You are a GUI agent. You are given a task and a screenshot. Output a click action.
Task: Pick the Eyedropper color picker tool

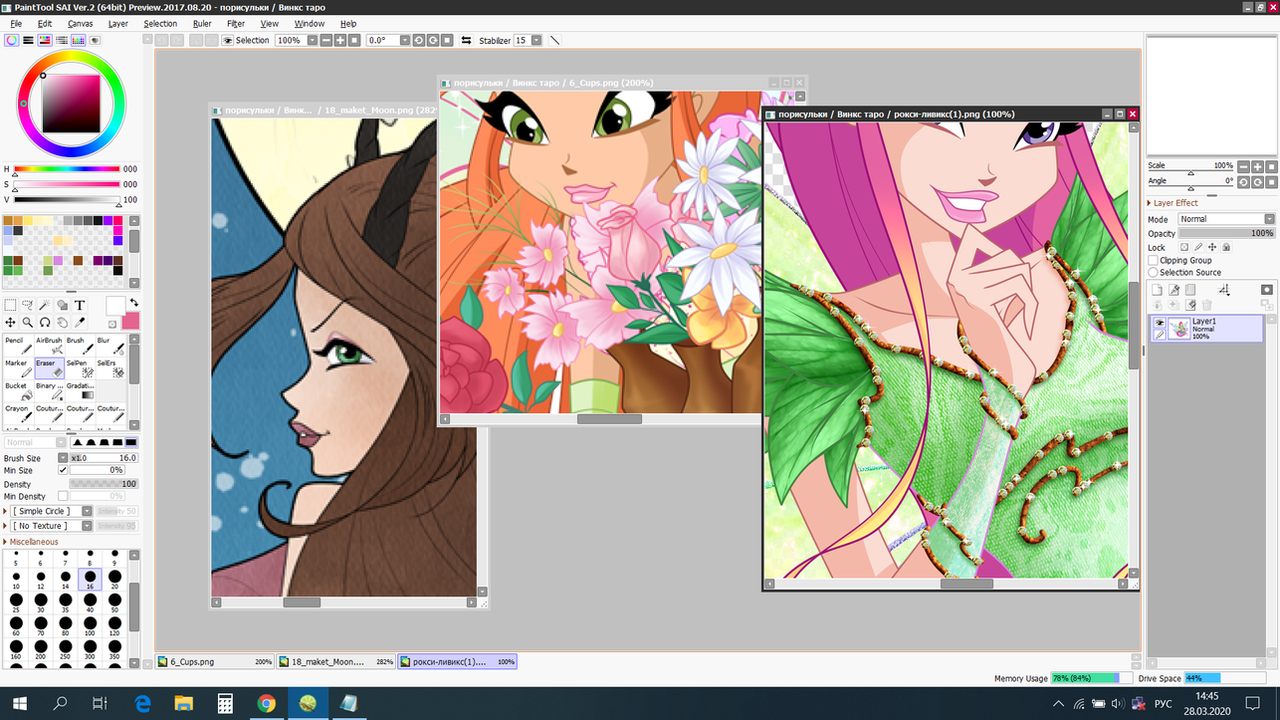80,322
